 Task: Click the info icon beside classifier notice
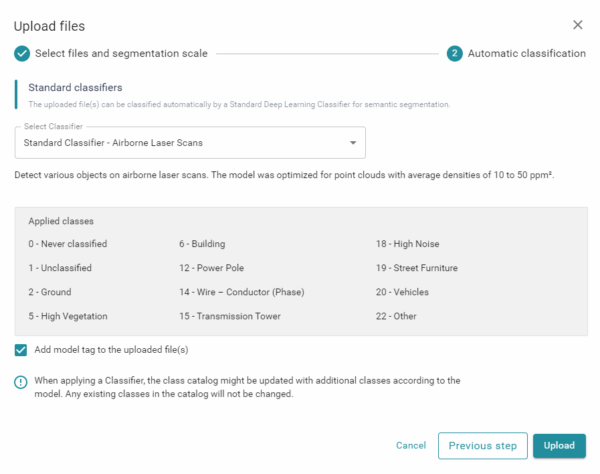(x=21, y=382)
